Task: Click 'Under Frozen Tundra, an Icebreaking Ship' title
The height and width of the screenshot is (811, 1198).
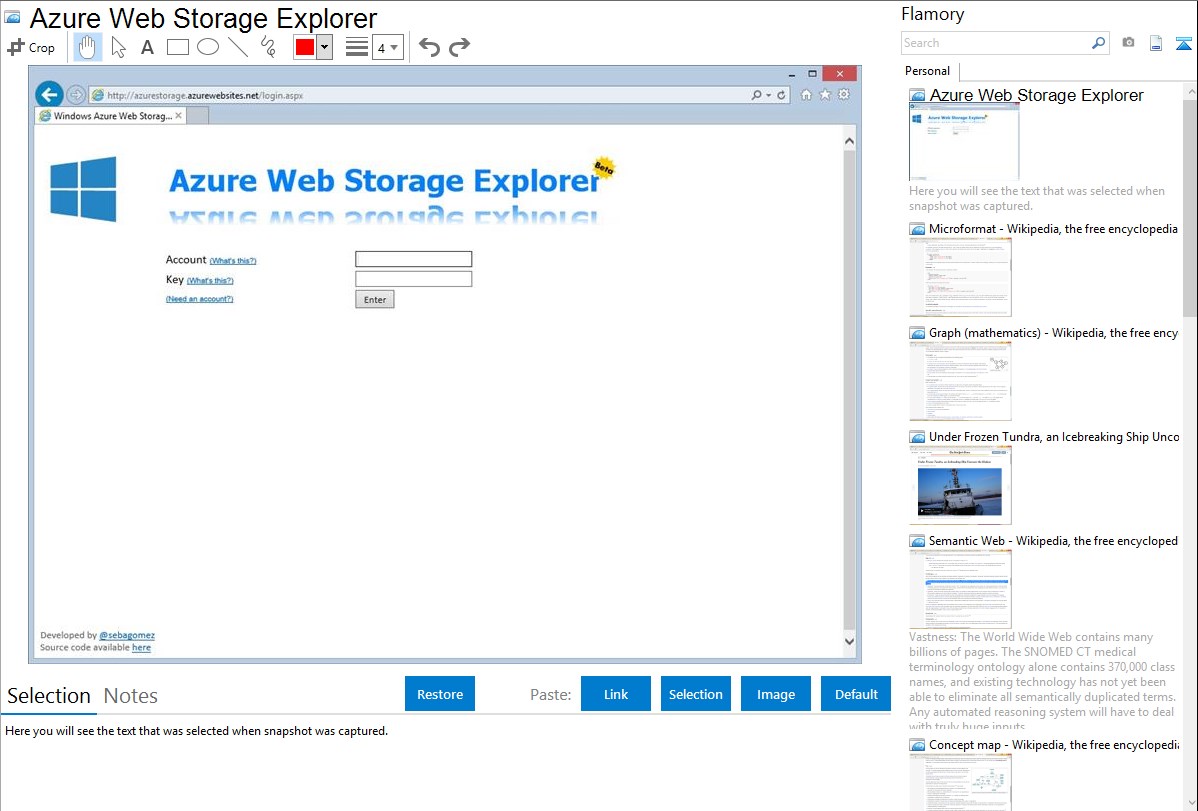Action: coord(1054,436)
